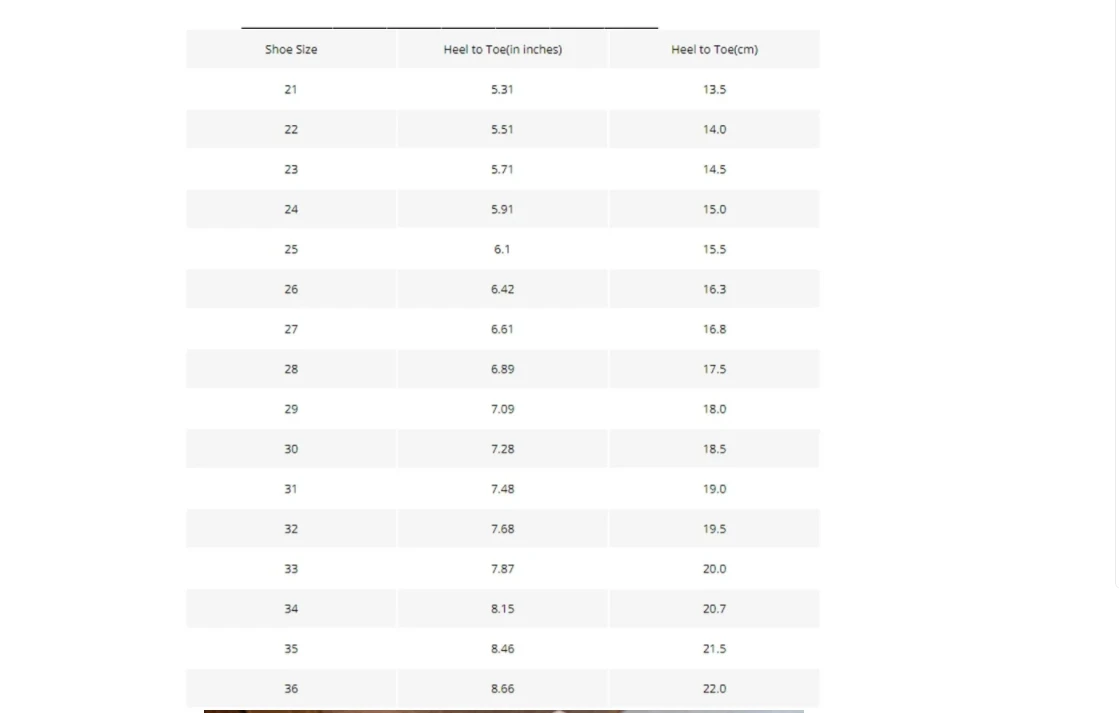
Task: Click the product image below the table
Action: (x=503, y=710)
